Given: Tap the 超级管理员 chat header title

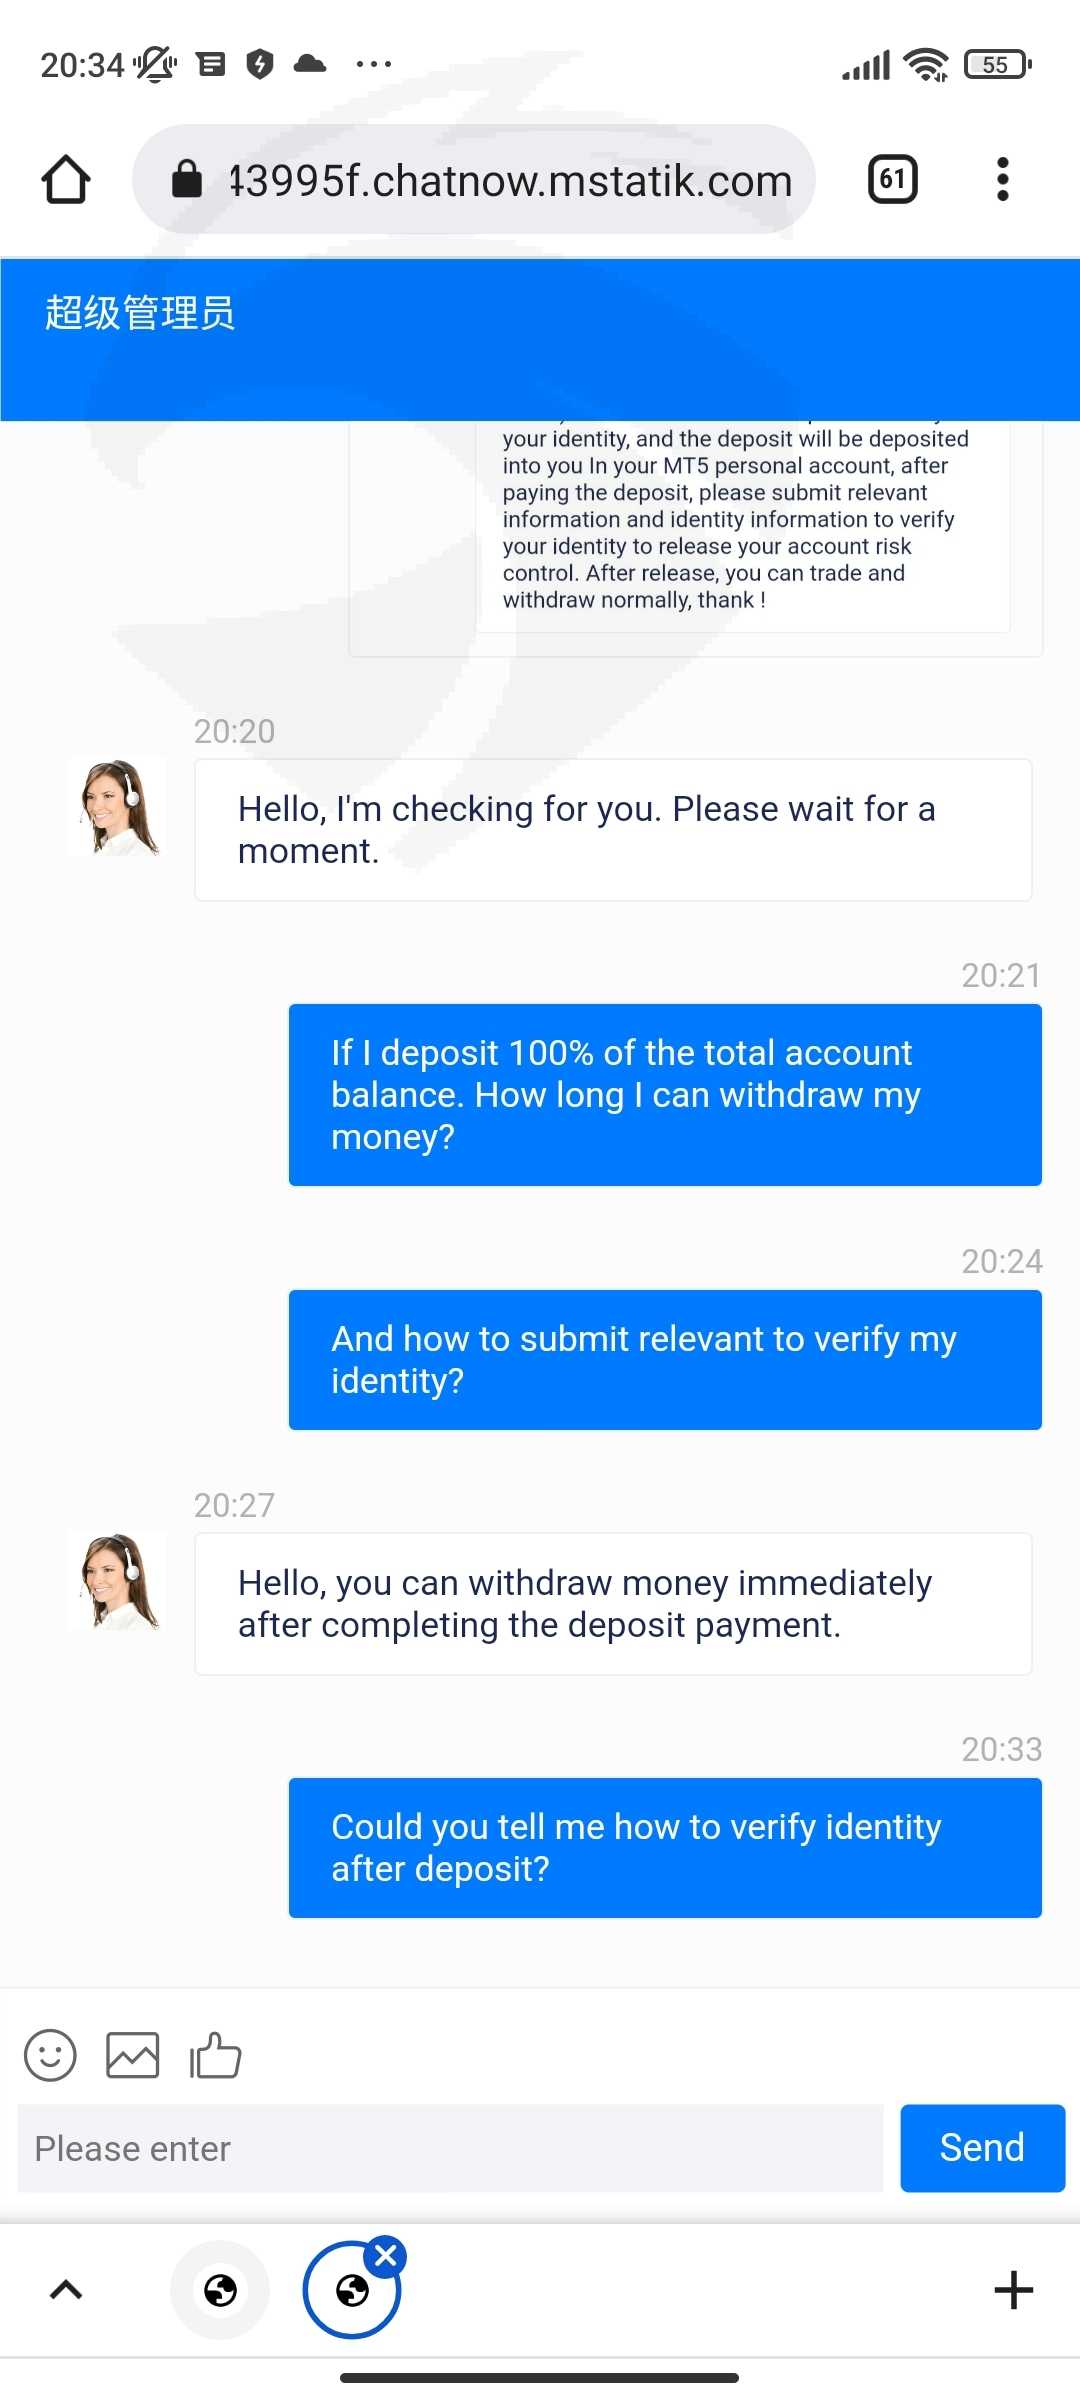Looking at the screenshot, I should point(140,313).
